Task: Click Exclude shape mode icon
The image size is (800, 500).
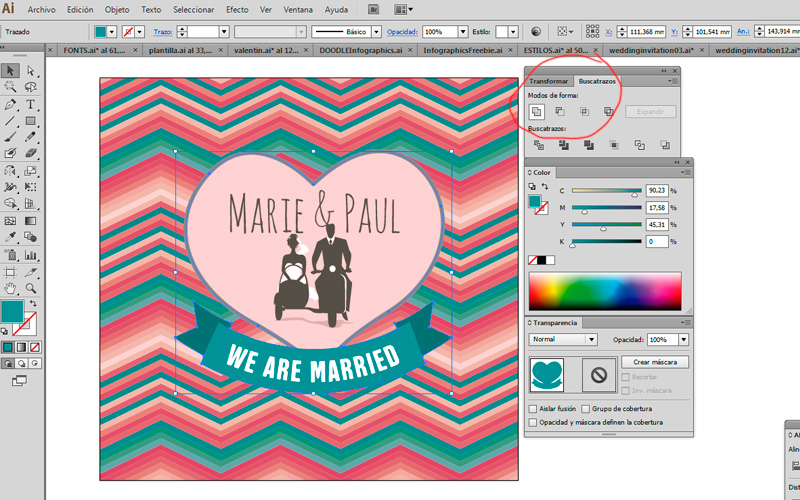Action: [608, 112]
